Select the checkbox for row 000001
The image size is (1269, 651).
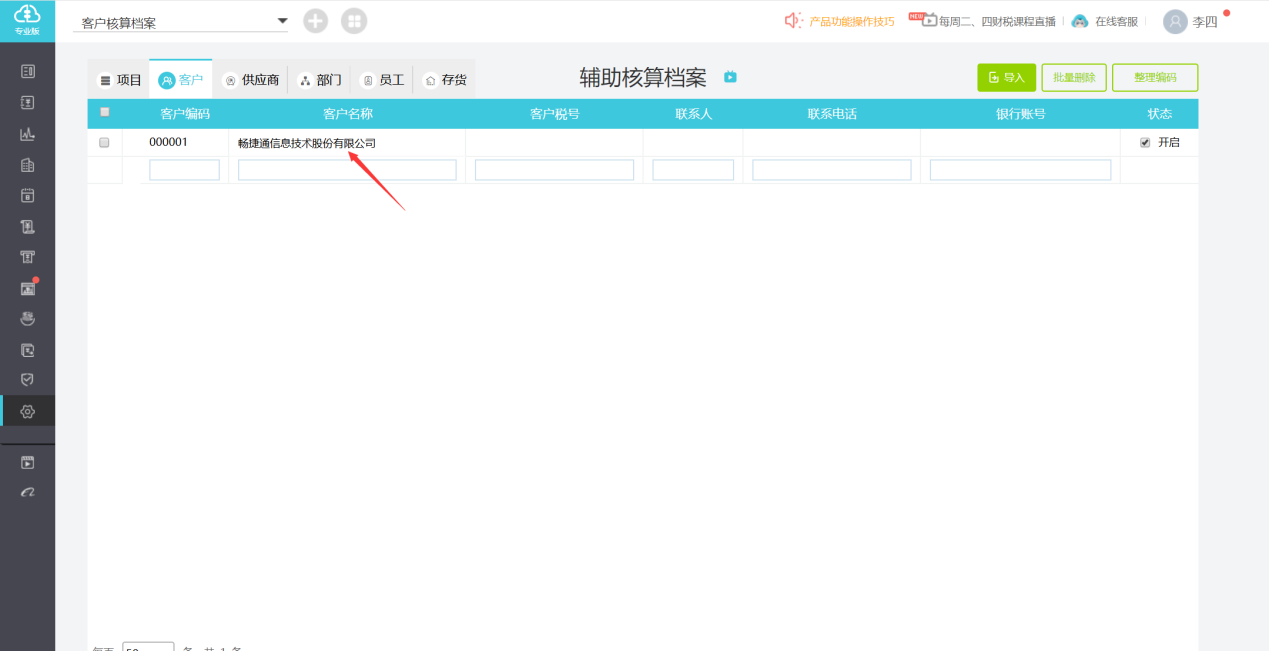coord(104,143)
